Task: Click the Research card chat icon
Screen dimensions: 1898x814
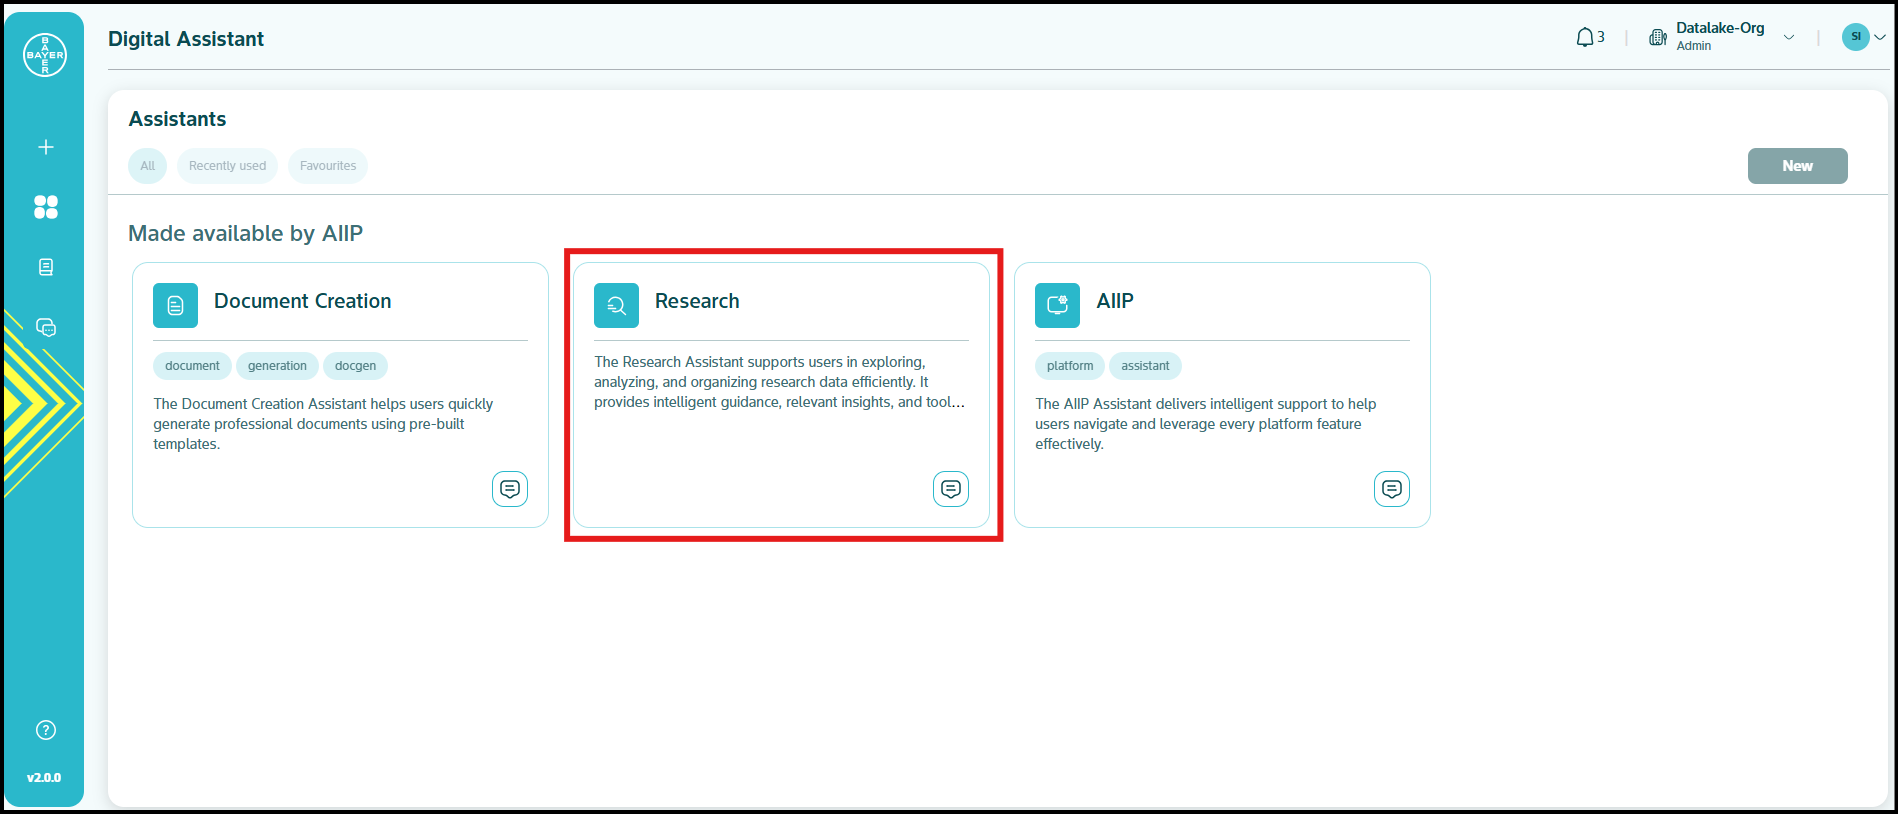Action: pyautogui.click(x=951, y=489)
